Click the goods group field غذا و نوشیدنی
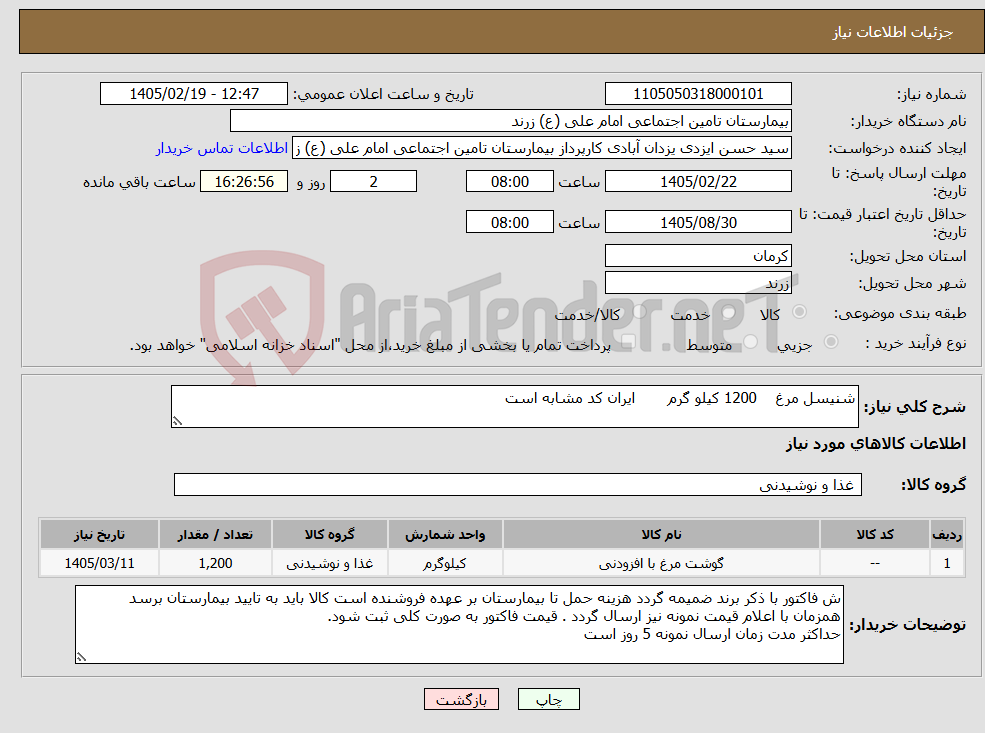 tap(518, 484)
